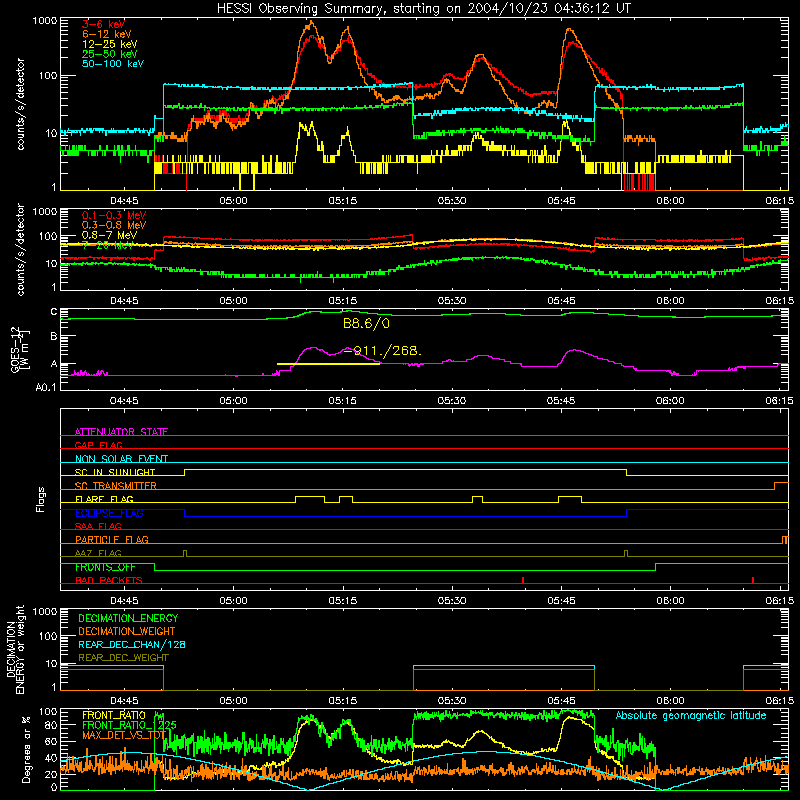Click the Absolute geomagnetic latitude label
800x800 pixels.
point(691,715)
